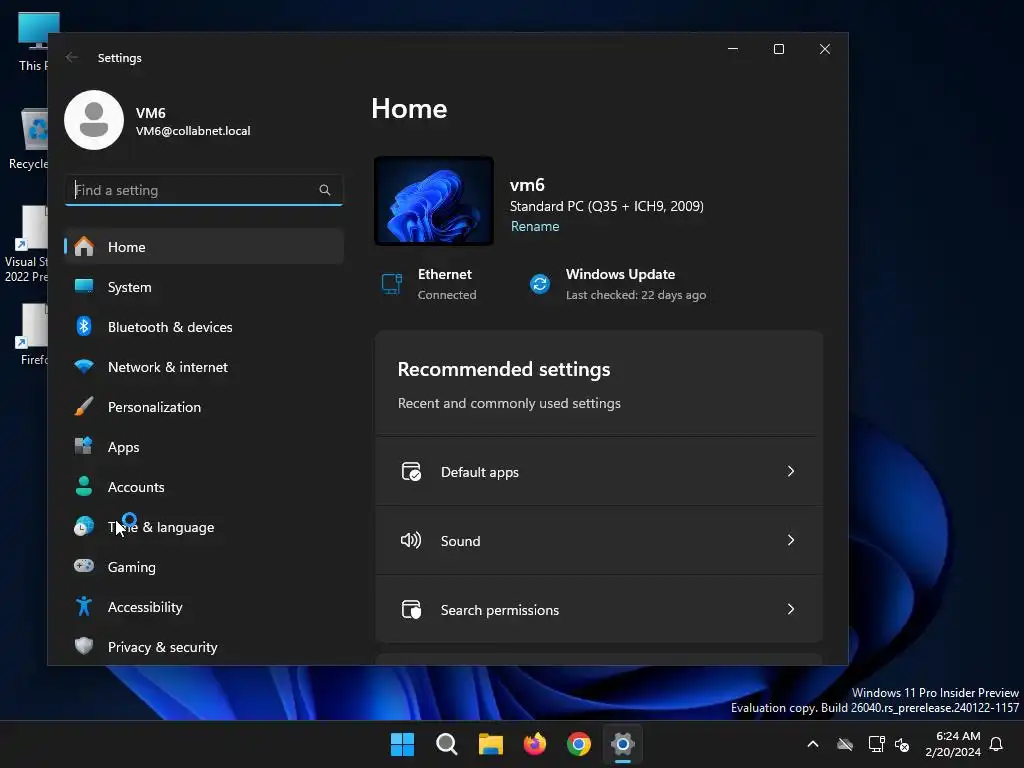Click the Personalization paintbrush icon

[84, 406]
